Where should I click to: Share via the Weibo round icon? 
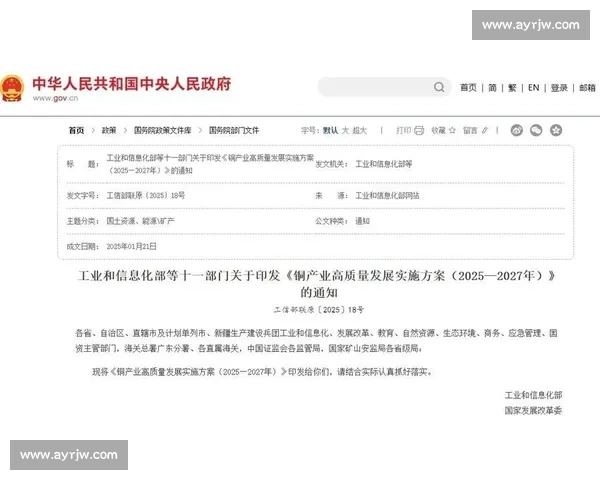coord(517,131)
